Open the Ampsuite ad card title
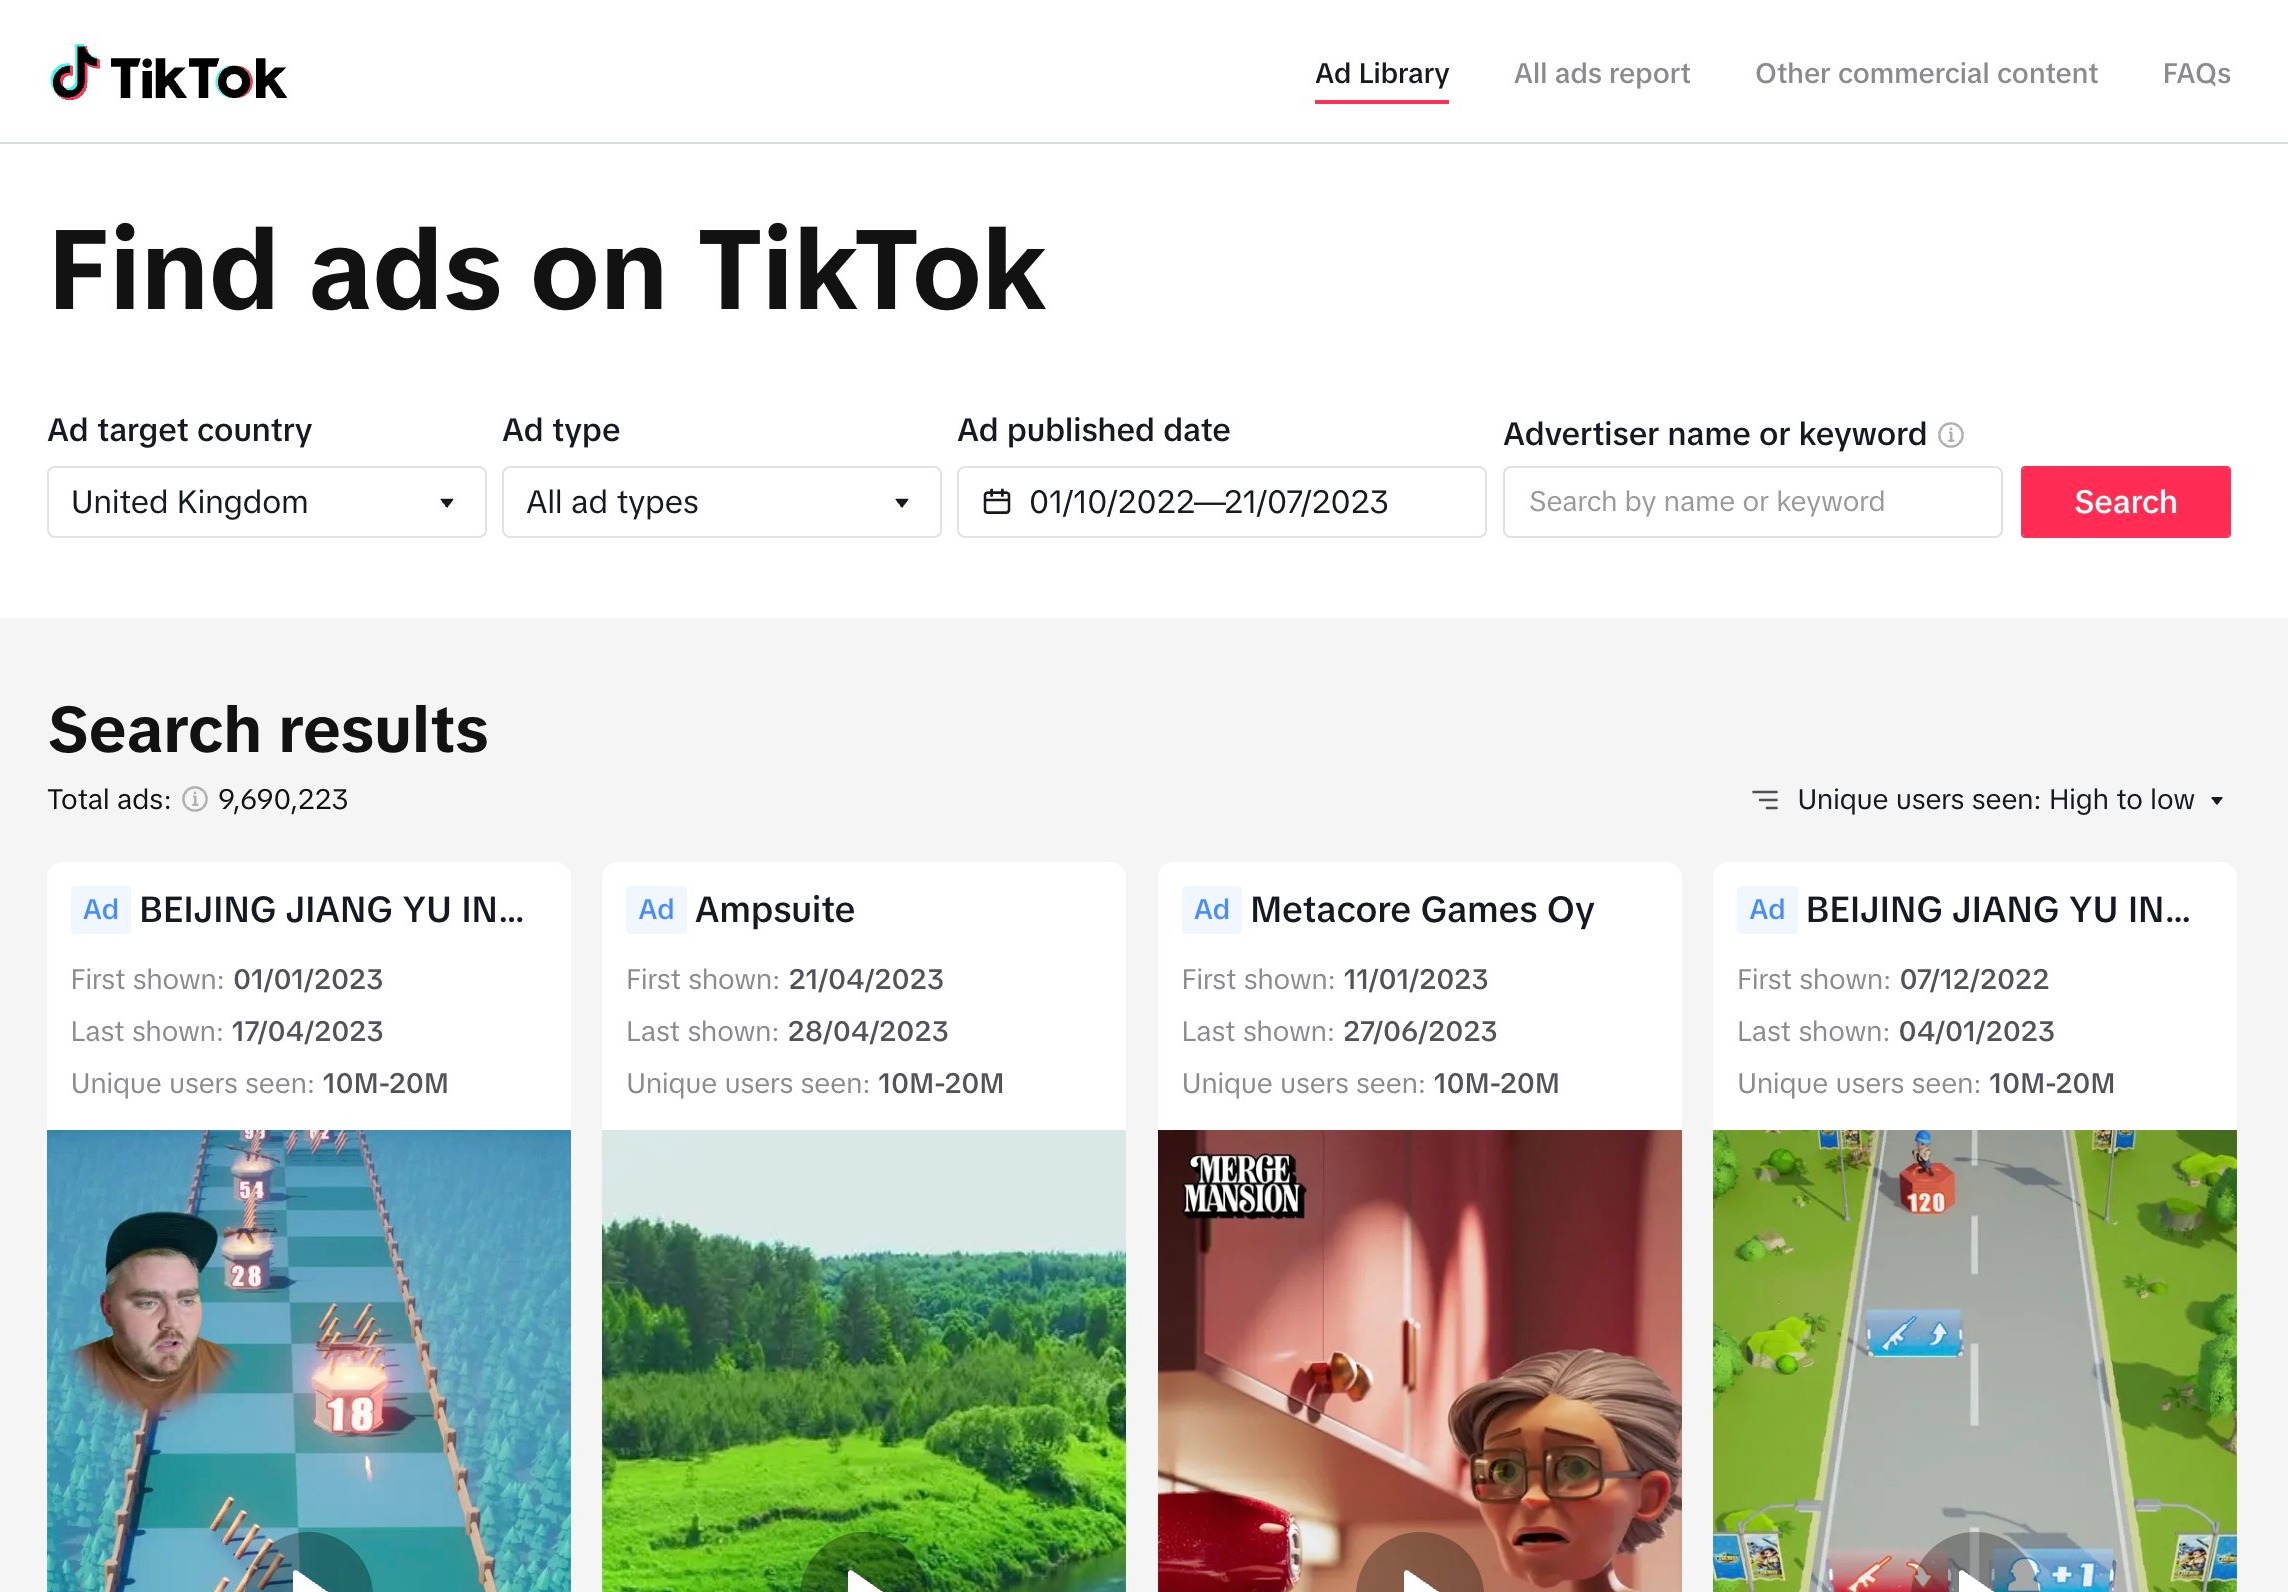This screenshot has height=1592, width=2288. coord(775,909)
